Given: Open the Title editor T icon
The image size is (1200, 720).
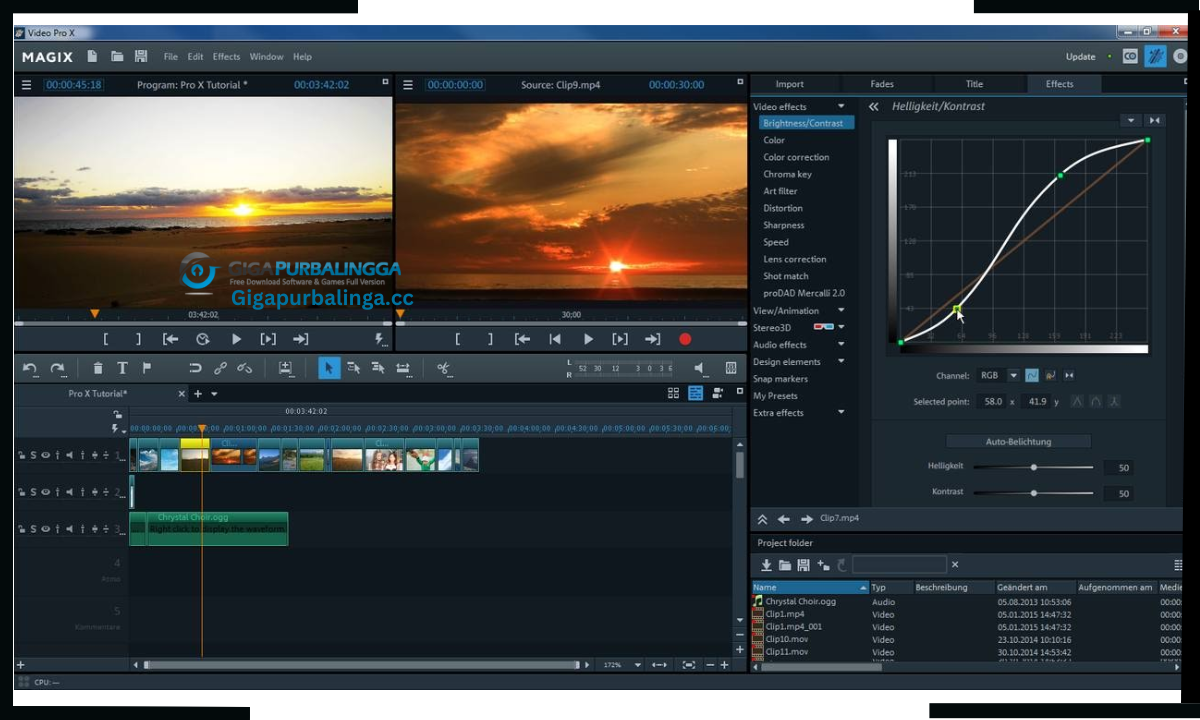Looking at the screenshot, I should pos(122,368).
